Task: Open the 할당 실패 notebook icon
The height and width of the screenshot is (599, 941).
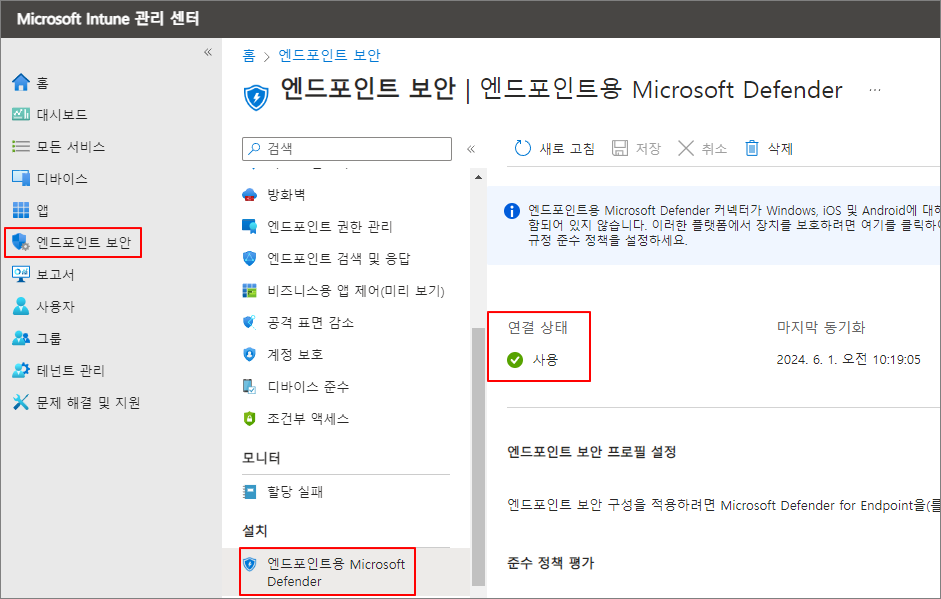Action: pyautogui.click(x=250, y=492)
